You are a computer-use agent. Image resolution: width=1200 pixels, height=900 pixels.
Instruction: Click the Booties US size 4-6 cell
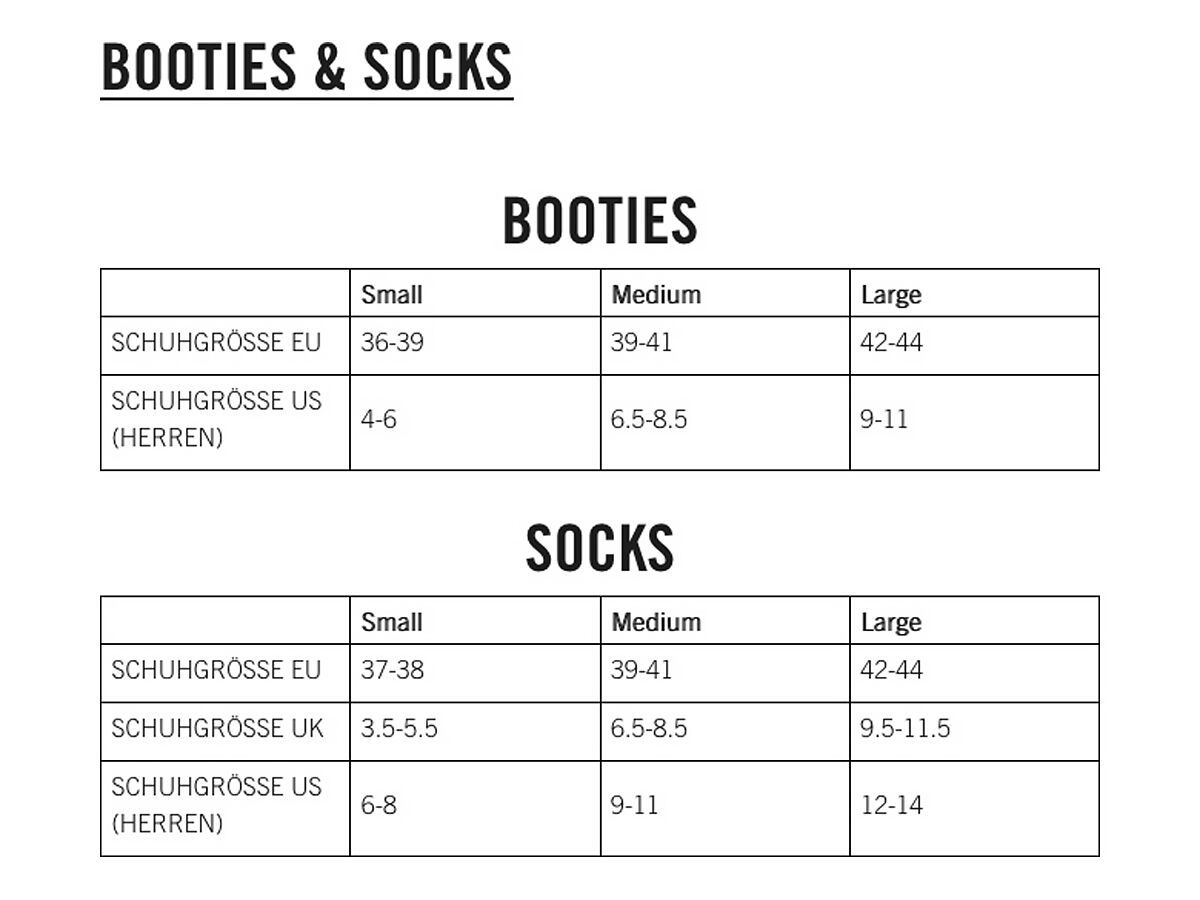pyautogui.click(x=379, y=419)
